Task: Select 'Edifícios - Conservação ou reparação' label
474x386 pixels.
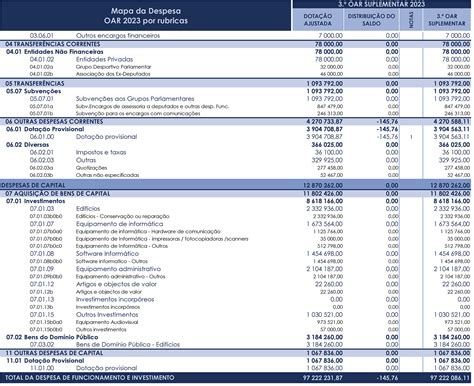Action: point(122,216)
